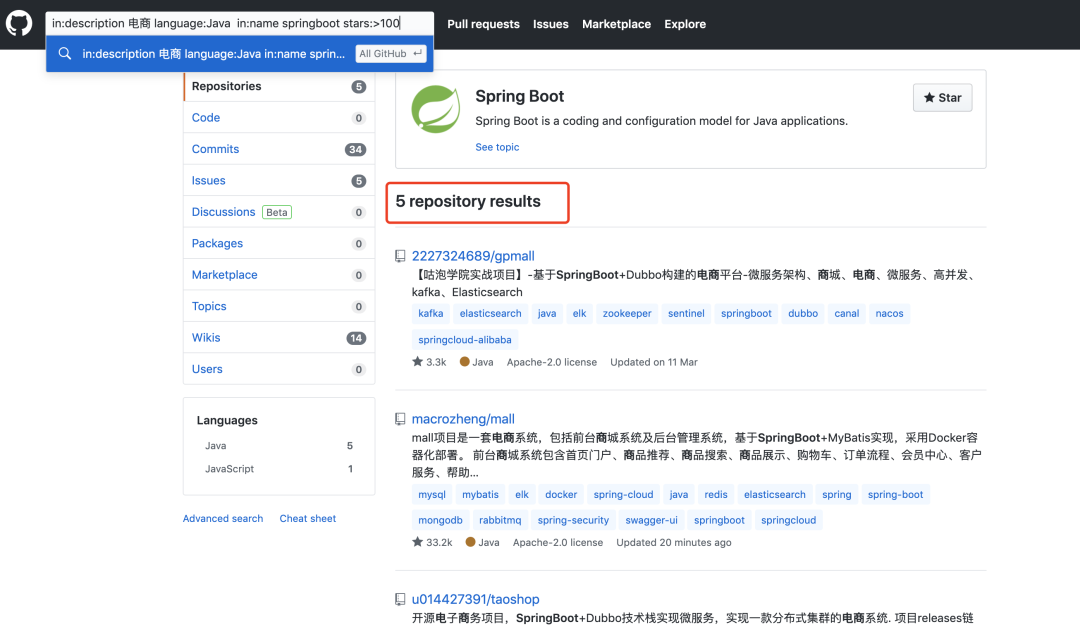The width and height of the screenshot is (1080, 627).
Task: Click the repo icon beside 2227324689/gpmall
Action: [x=400, y=256]
